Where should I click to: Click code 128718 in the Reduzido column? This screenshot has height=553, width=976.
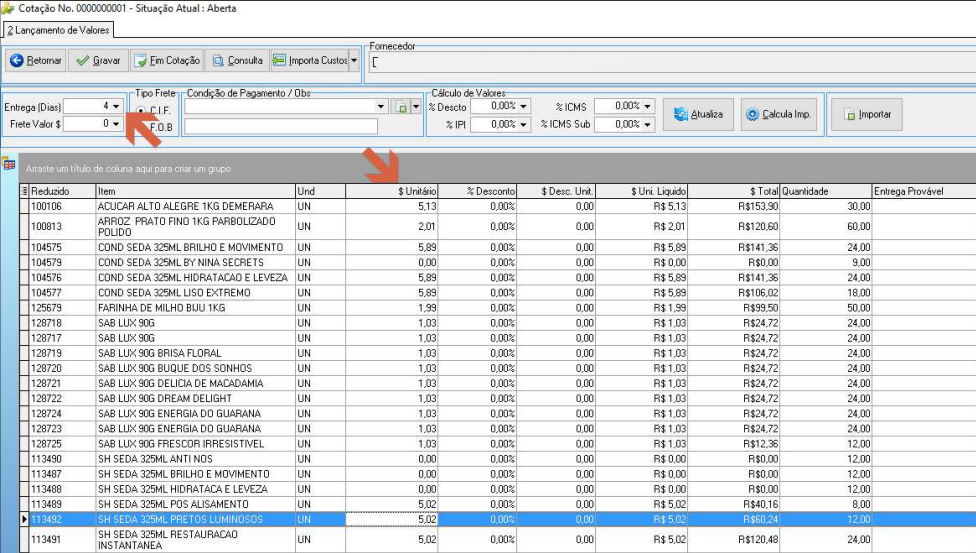[46, 323]
